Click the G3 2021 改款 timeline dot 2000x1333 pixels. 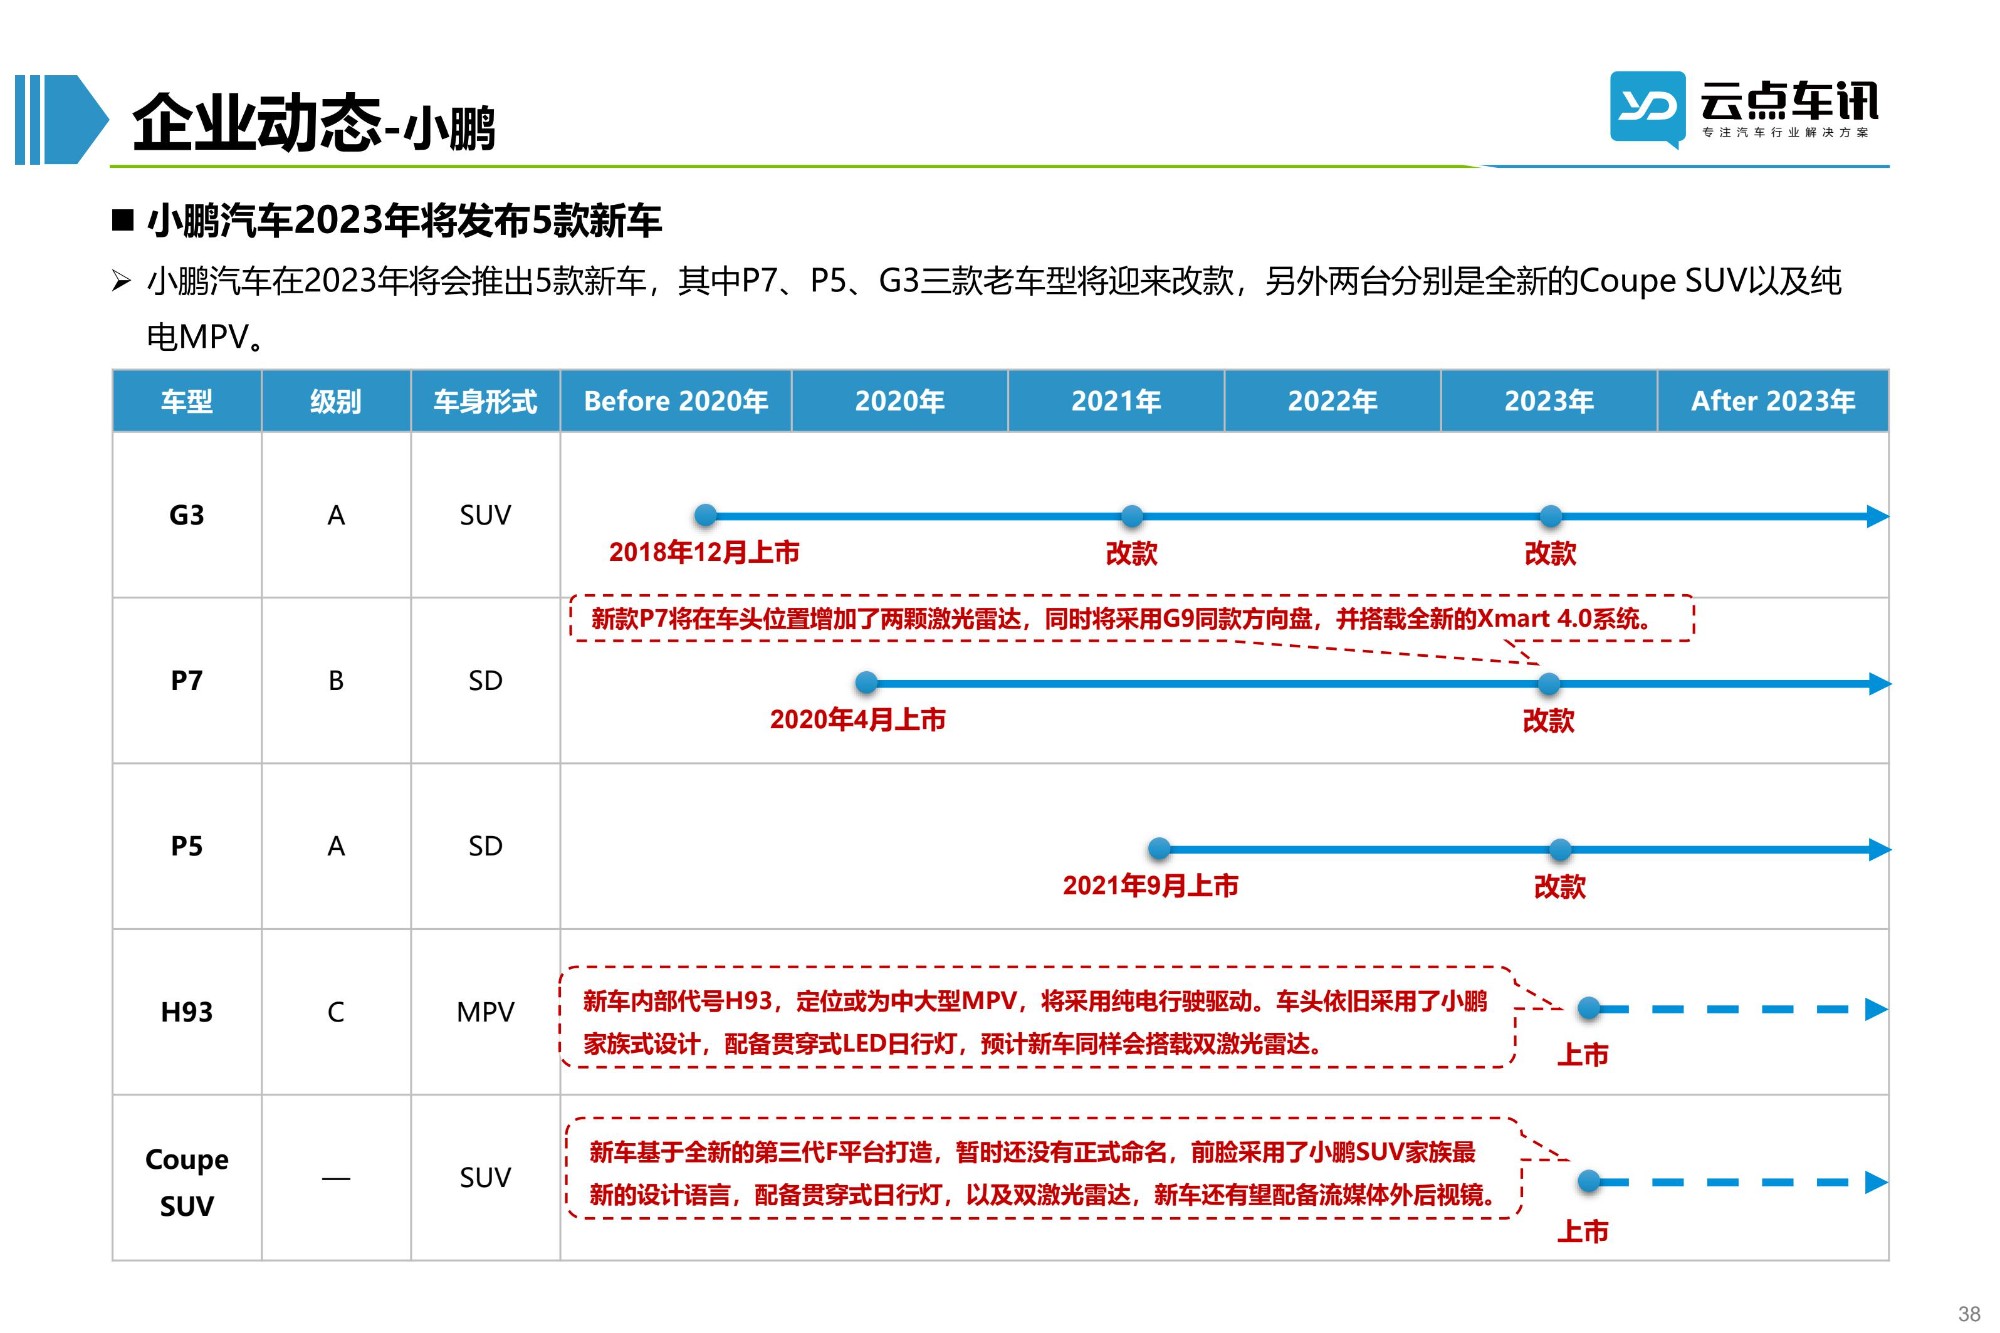(1132, 516)
